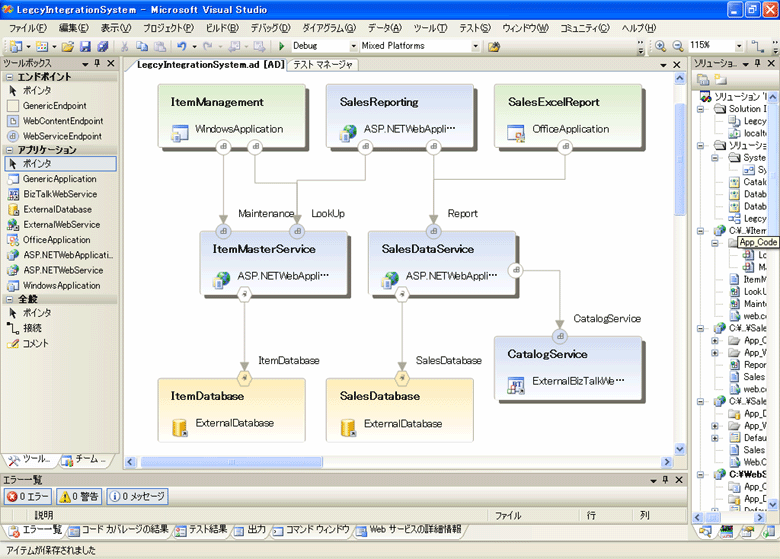
Task: Click the Report endpoint on SalesDataService
Action: (434, 231)
